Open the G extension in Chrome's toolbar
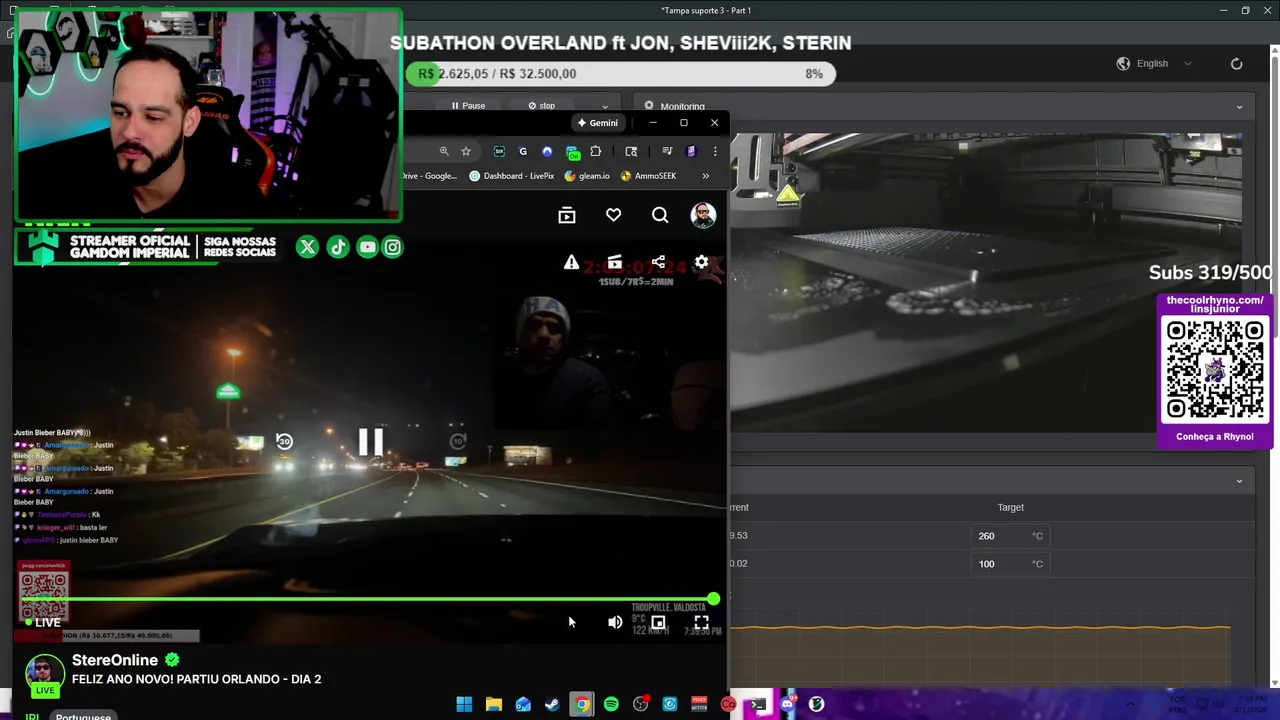This screenshot has height=720, width=1280. [x=523, y=151]
